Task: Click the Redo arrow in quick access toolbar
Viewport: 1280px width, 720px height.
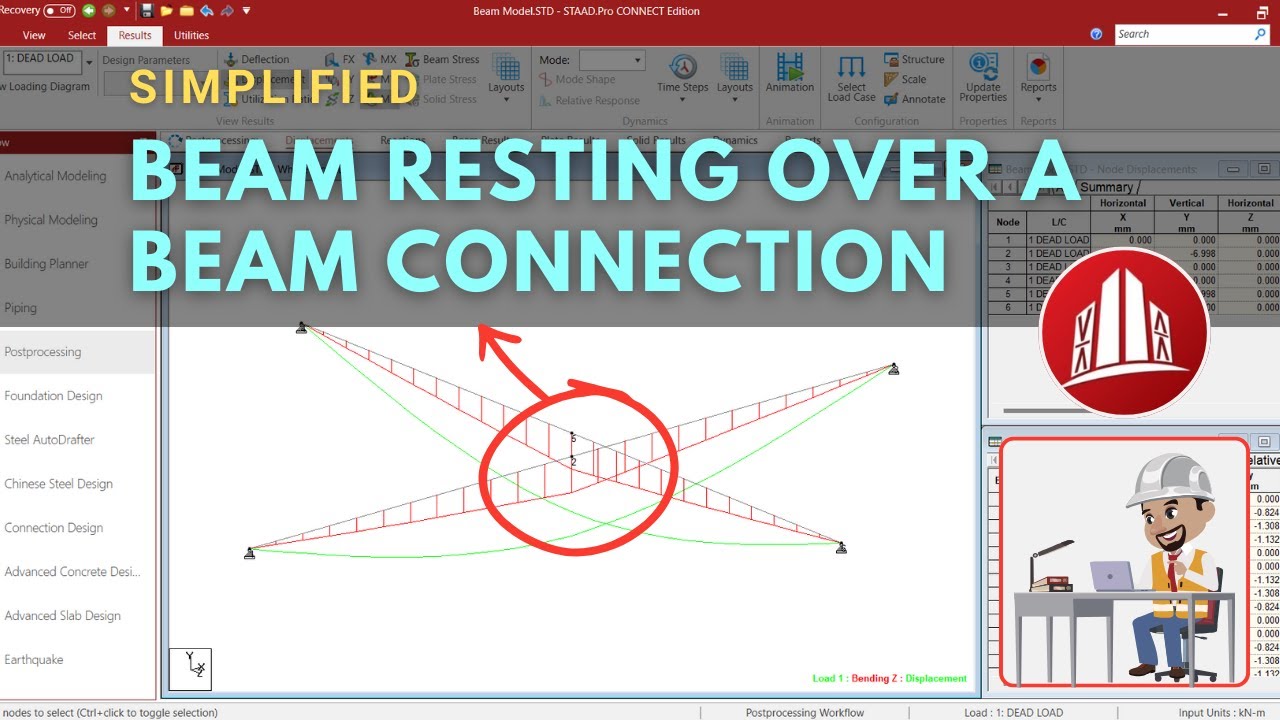Action: [x=227, y=11]
